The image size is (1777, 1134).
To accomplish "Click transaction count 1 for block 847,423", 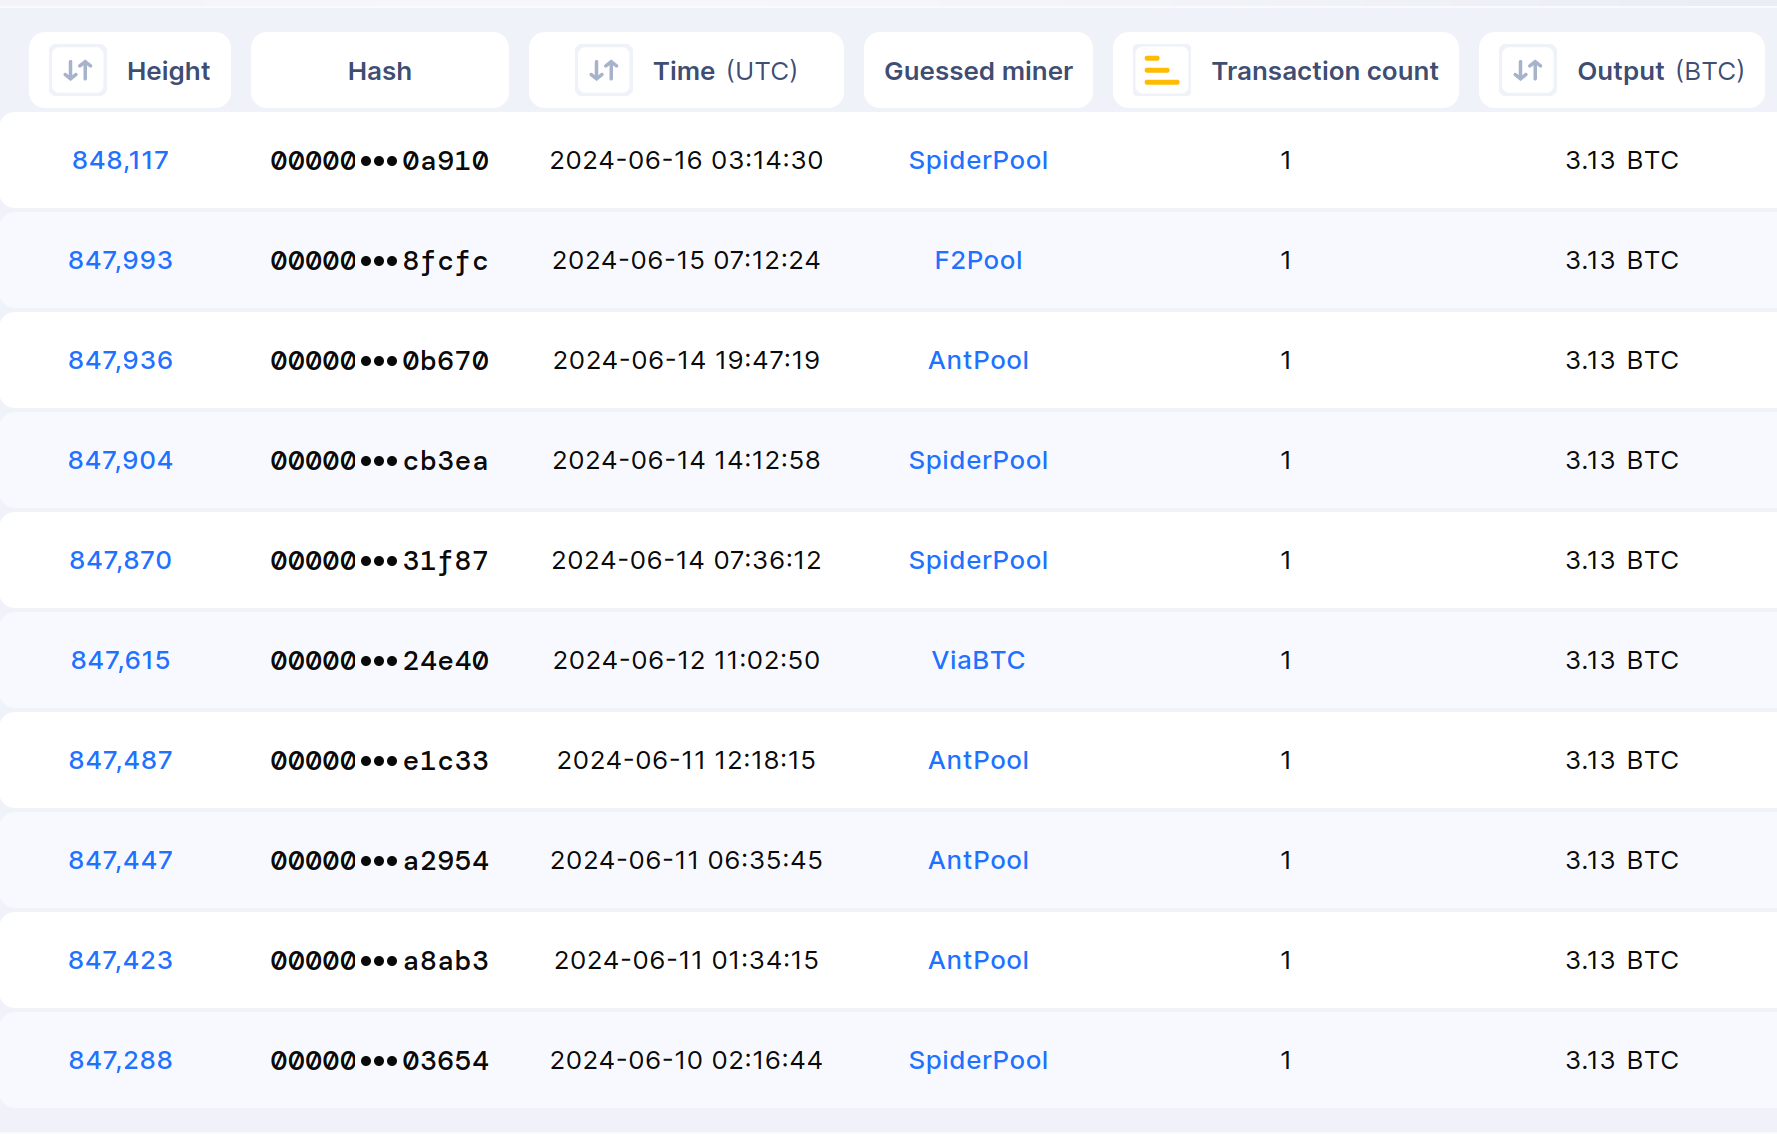I will click(1286, 960).
